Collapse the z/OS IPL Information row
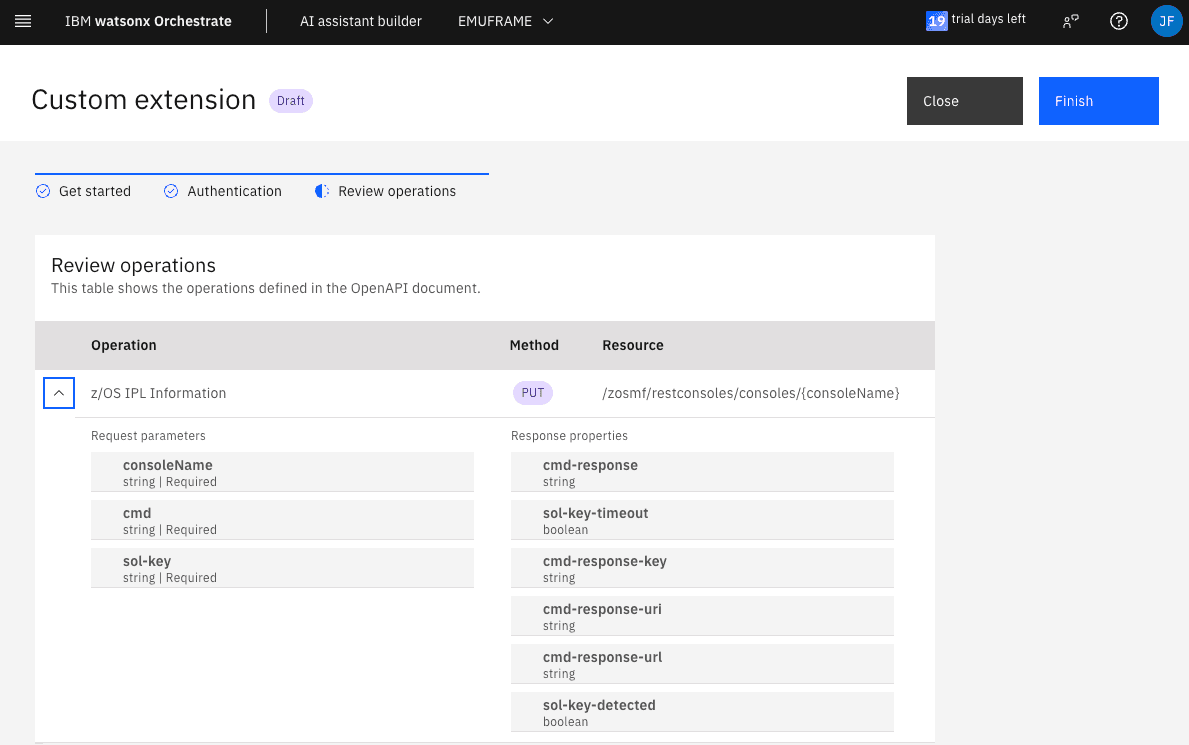 pyautogui.click(x=59, y=393)
